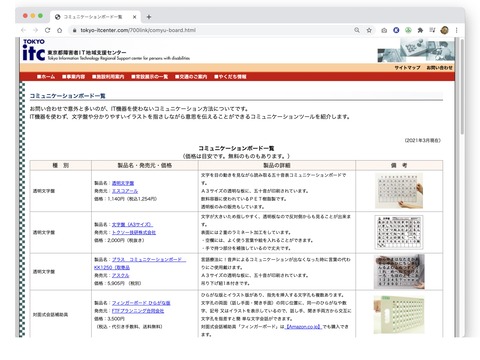Click the 製品の詳細 column header
The height and width of the screenshot is (360, 480).
click(x=277, y=165)
